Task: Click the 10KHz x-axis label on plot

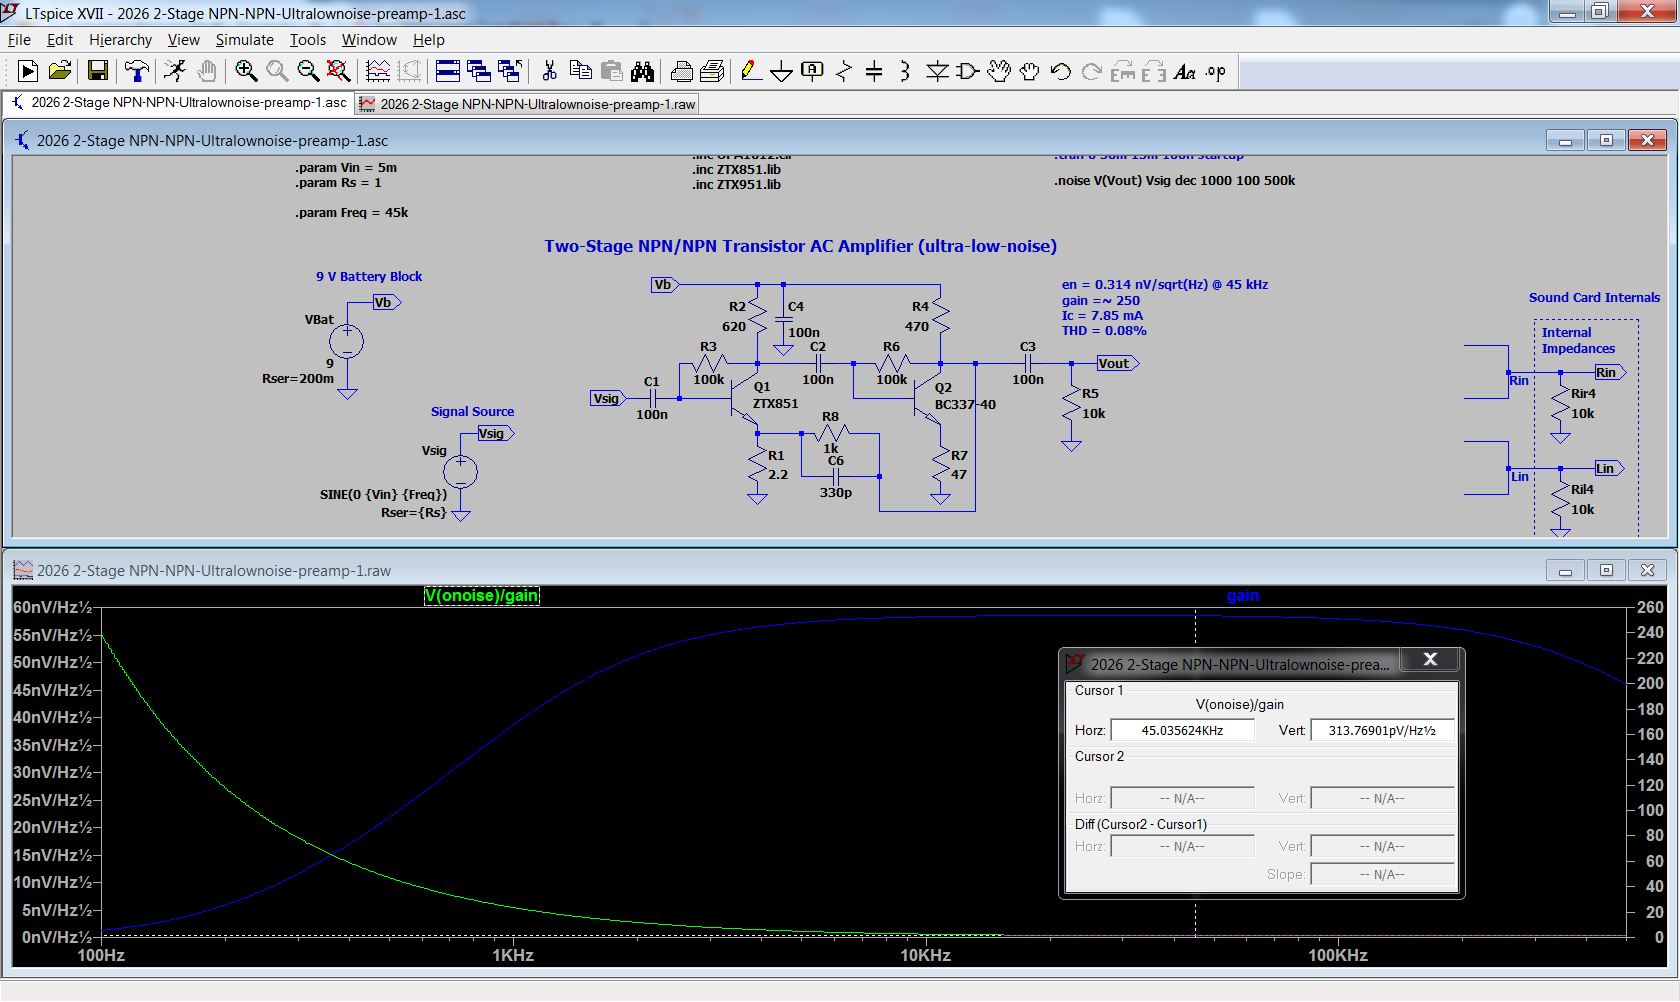Action: point(925,956)
